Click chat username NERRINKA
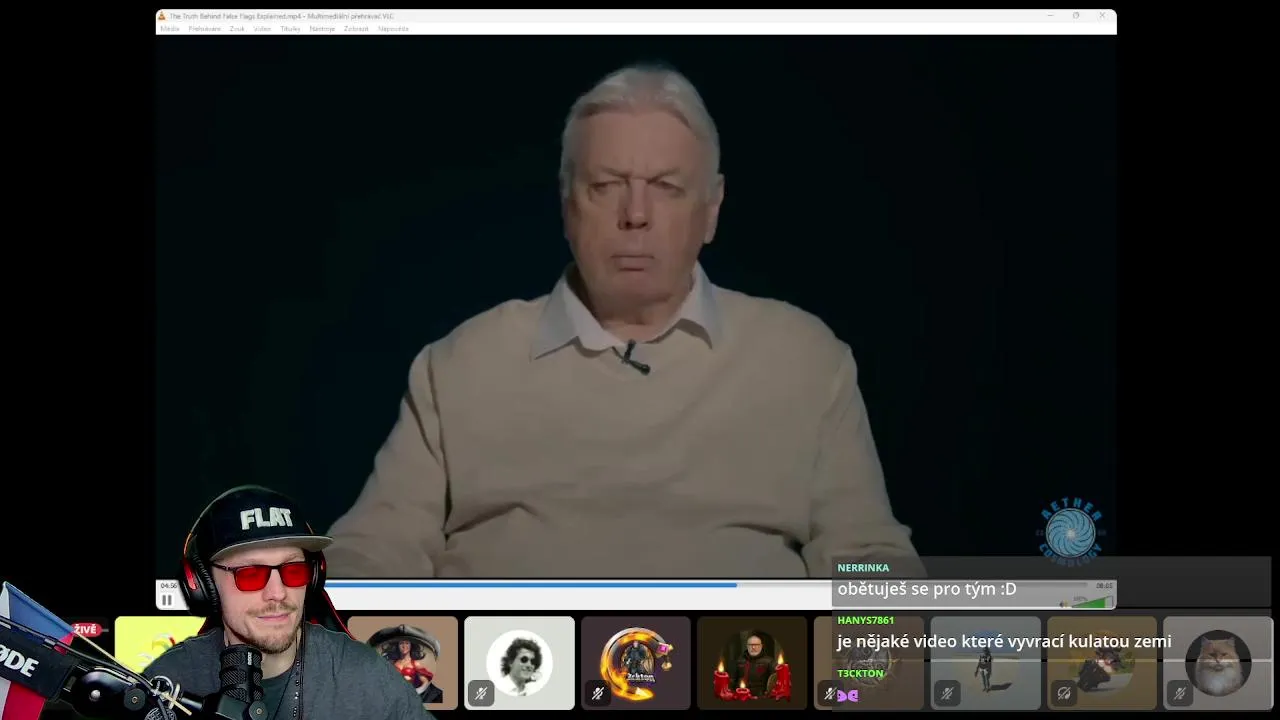This screenshot has width=1280, height=720. (x=863, y=568)
